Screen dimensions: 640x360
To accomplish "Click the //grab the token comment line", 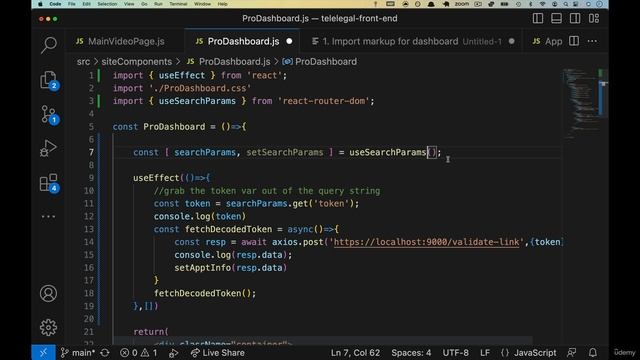I will pos(267,191).
